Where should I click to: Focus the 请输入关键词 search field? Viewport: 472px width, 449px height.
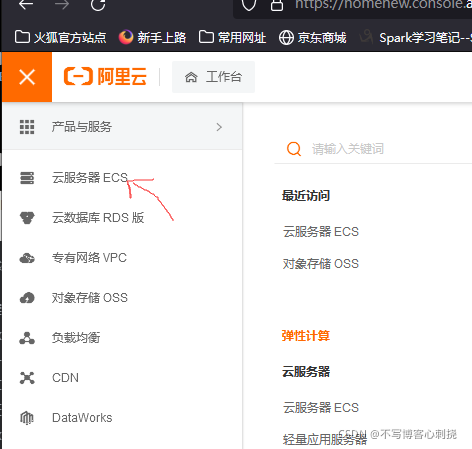[x=373, y=149]
